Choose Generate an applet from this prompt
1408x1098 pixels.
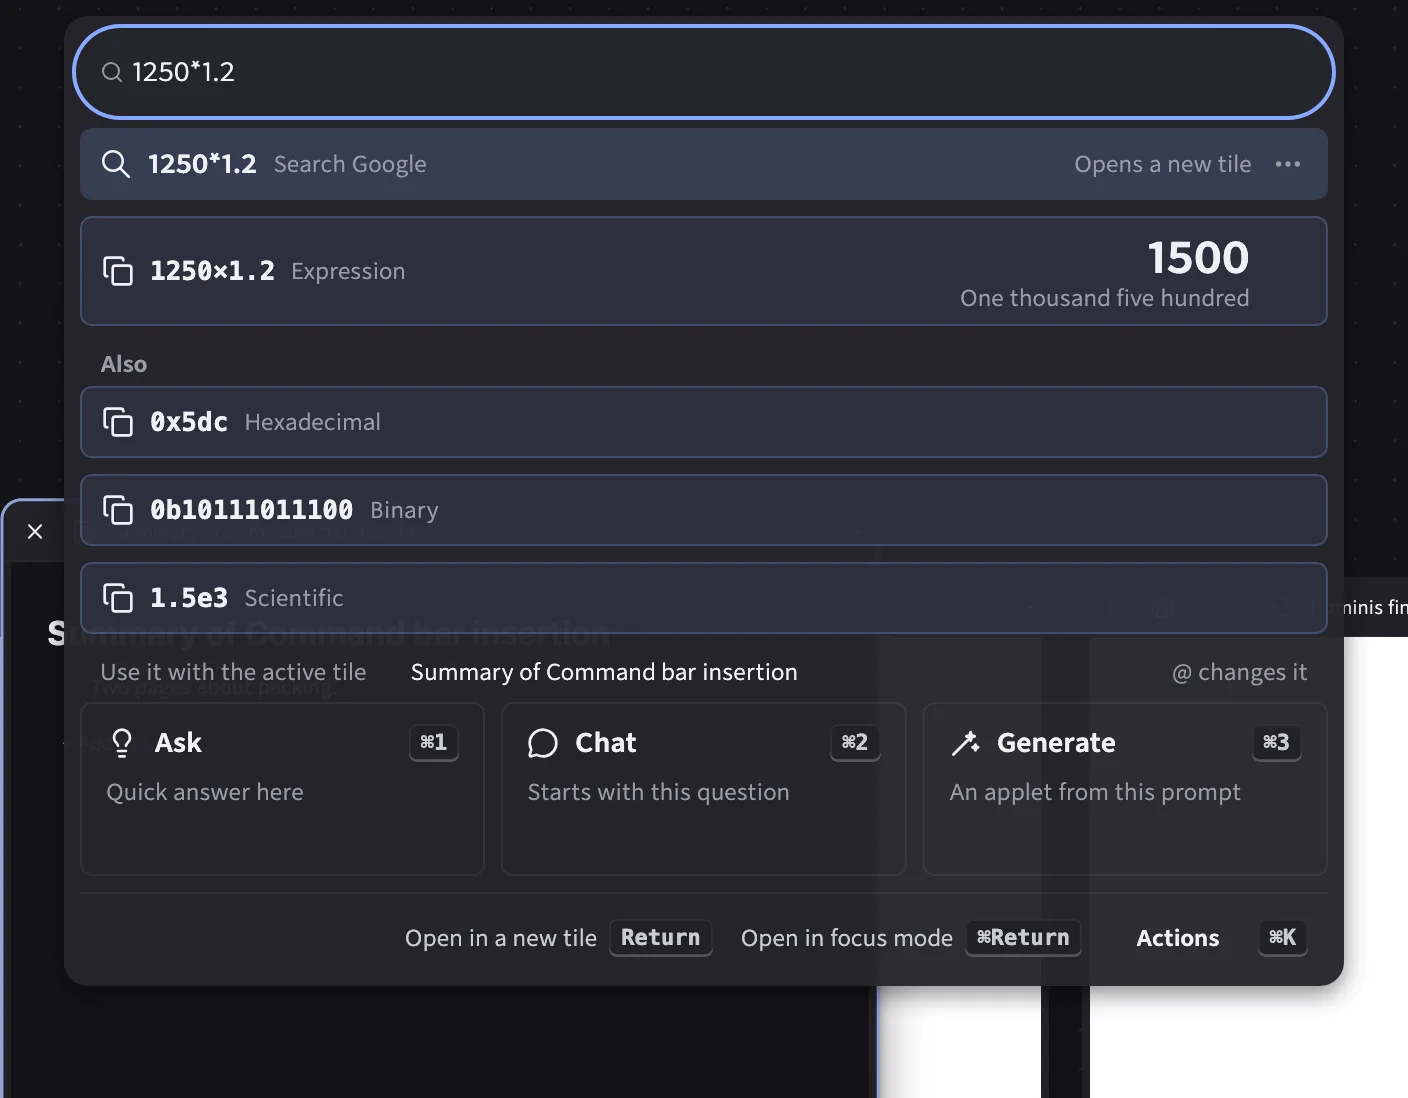coord(1125,789)
